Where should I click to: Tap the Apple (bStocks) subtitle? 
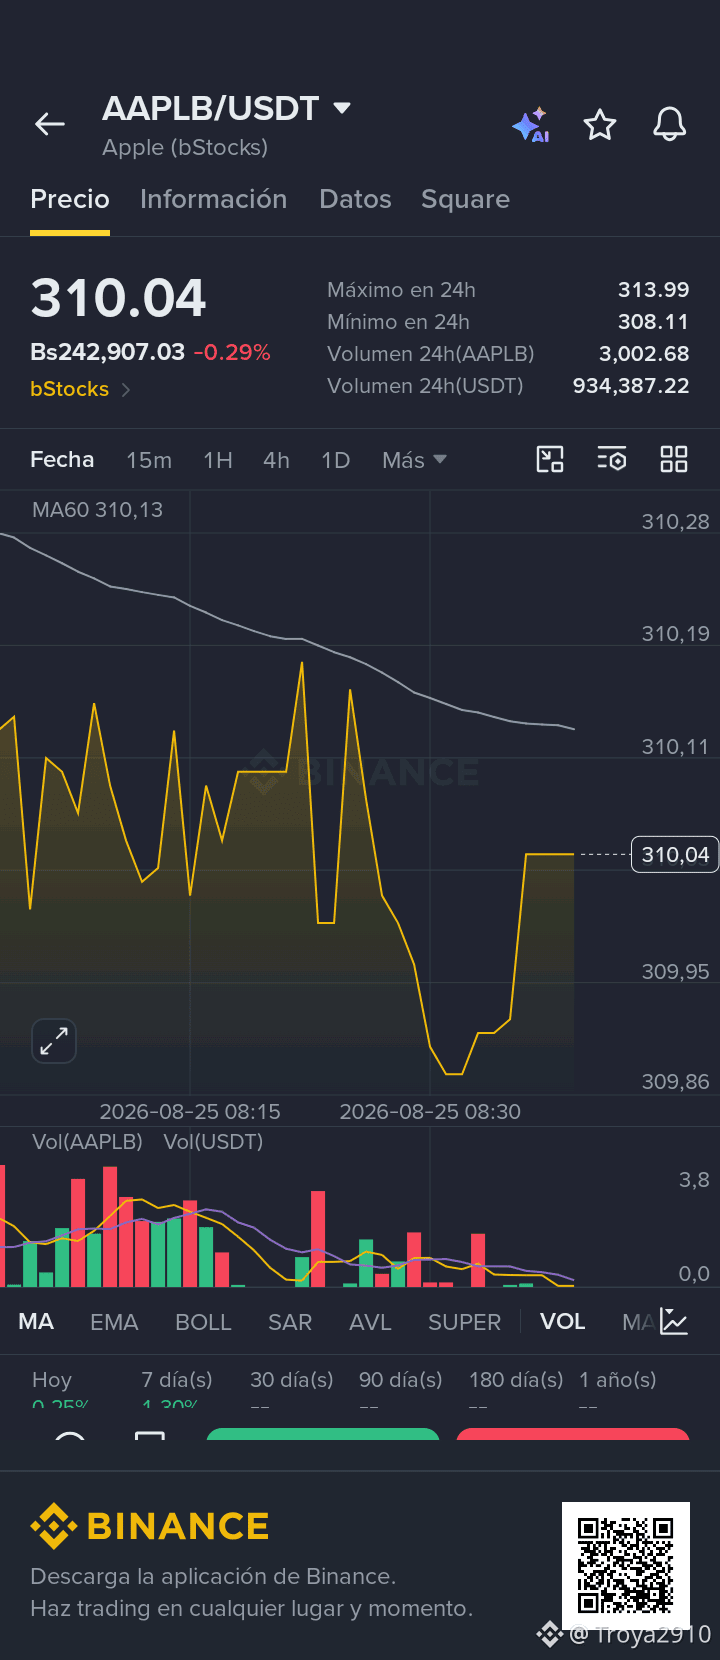(185, 147)
